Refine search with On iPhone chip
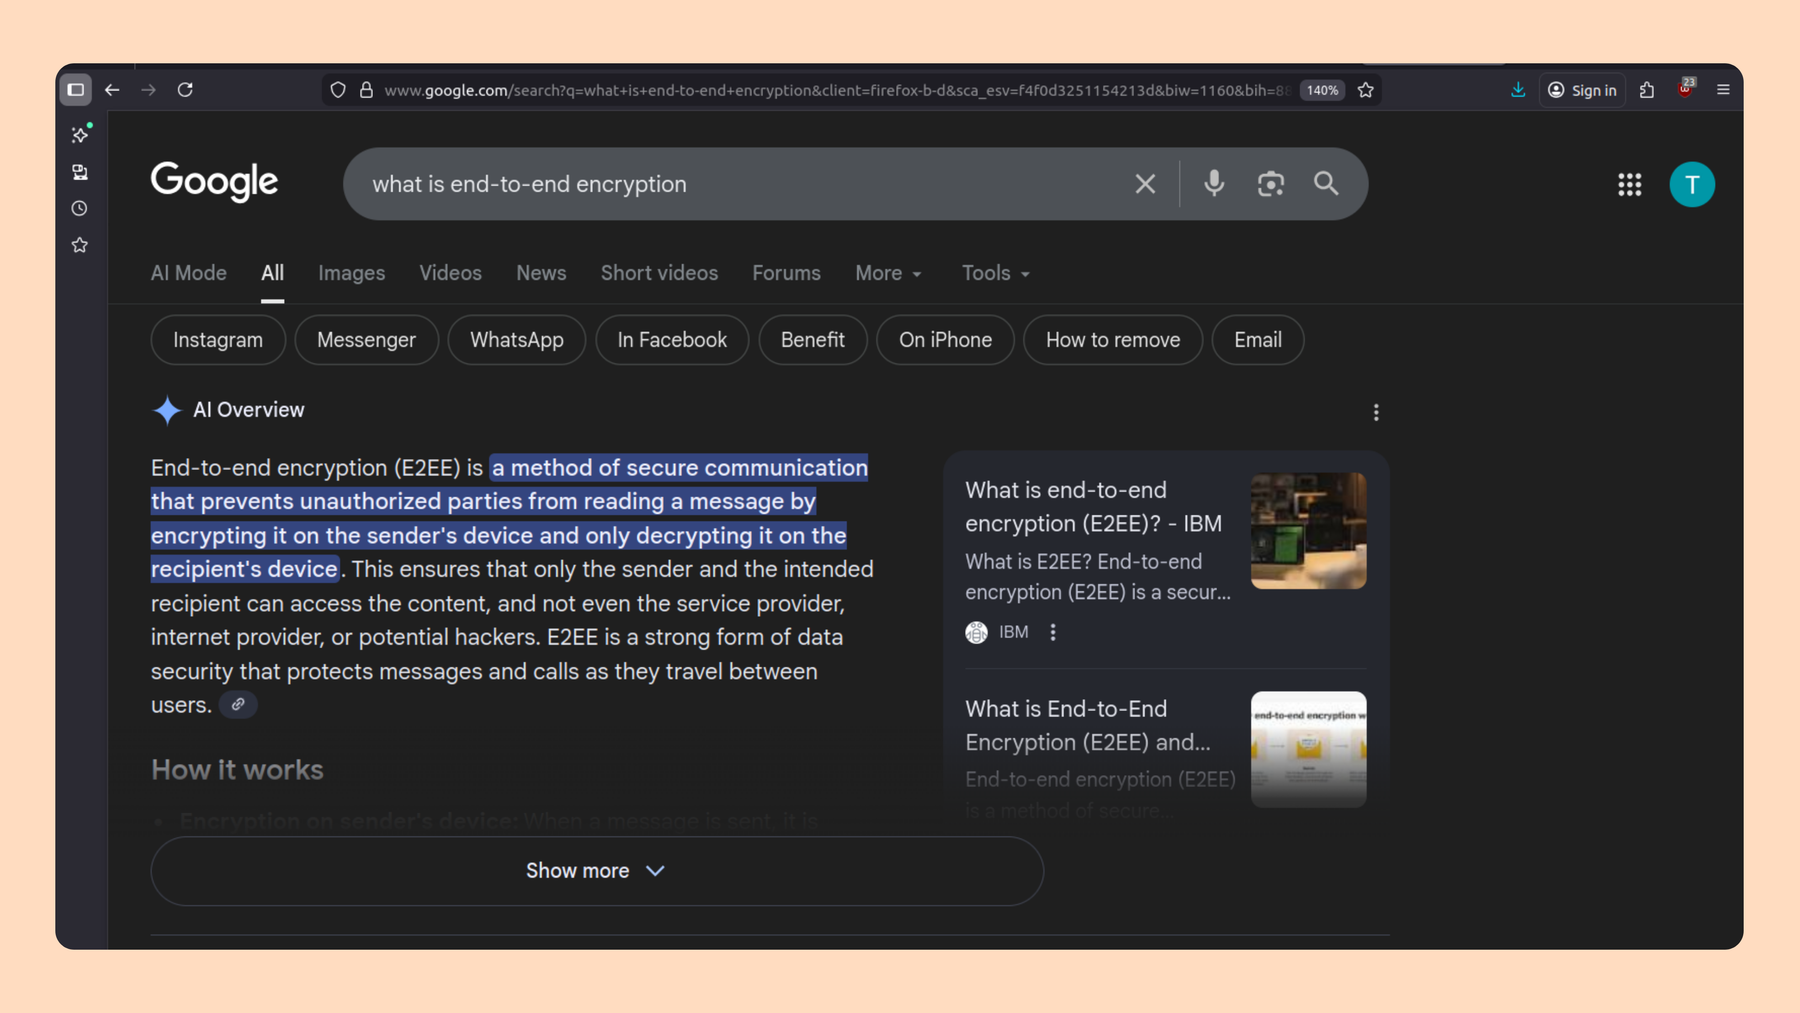The height and width of the screenshot is (1013, 1800). 945,340
